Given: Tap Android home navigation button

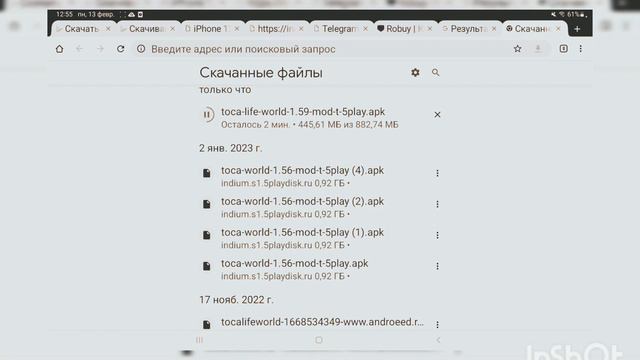Looking at the screenshot, I should coord(319,340).
